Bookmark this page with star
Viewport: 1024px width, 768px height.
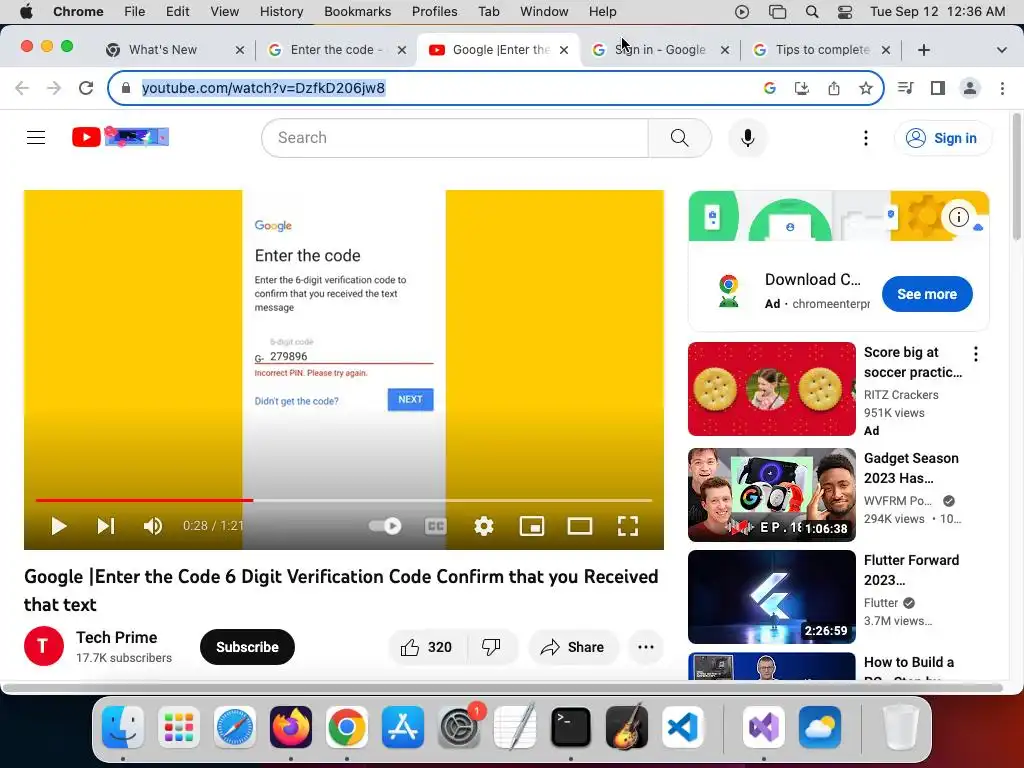866,88
